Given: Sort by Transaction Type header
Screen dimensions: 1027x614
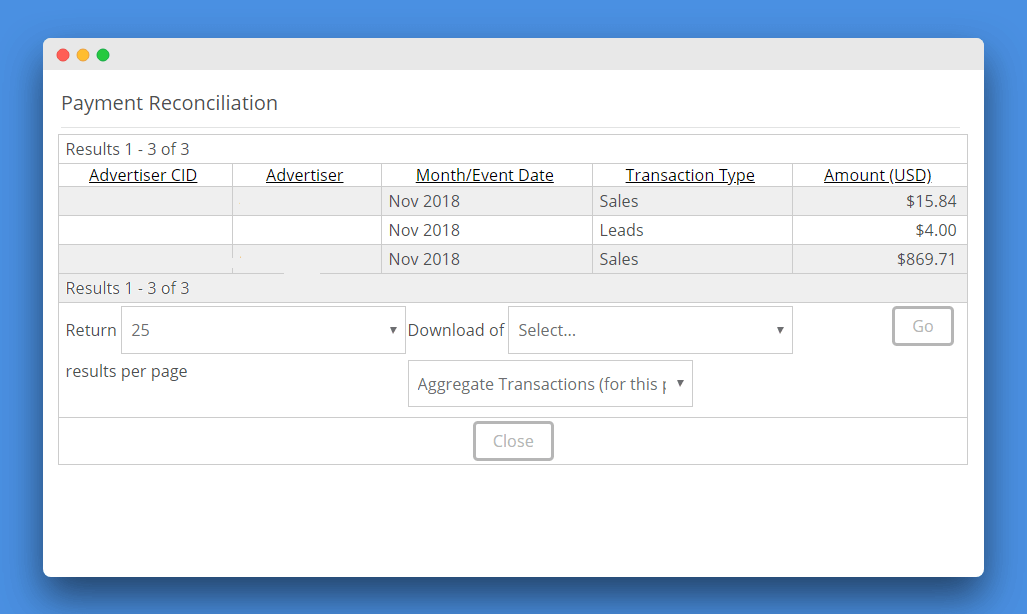Looking at the screenshot, I should (x=690, y=175).
